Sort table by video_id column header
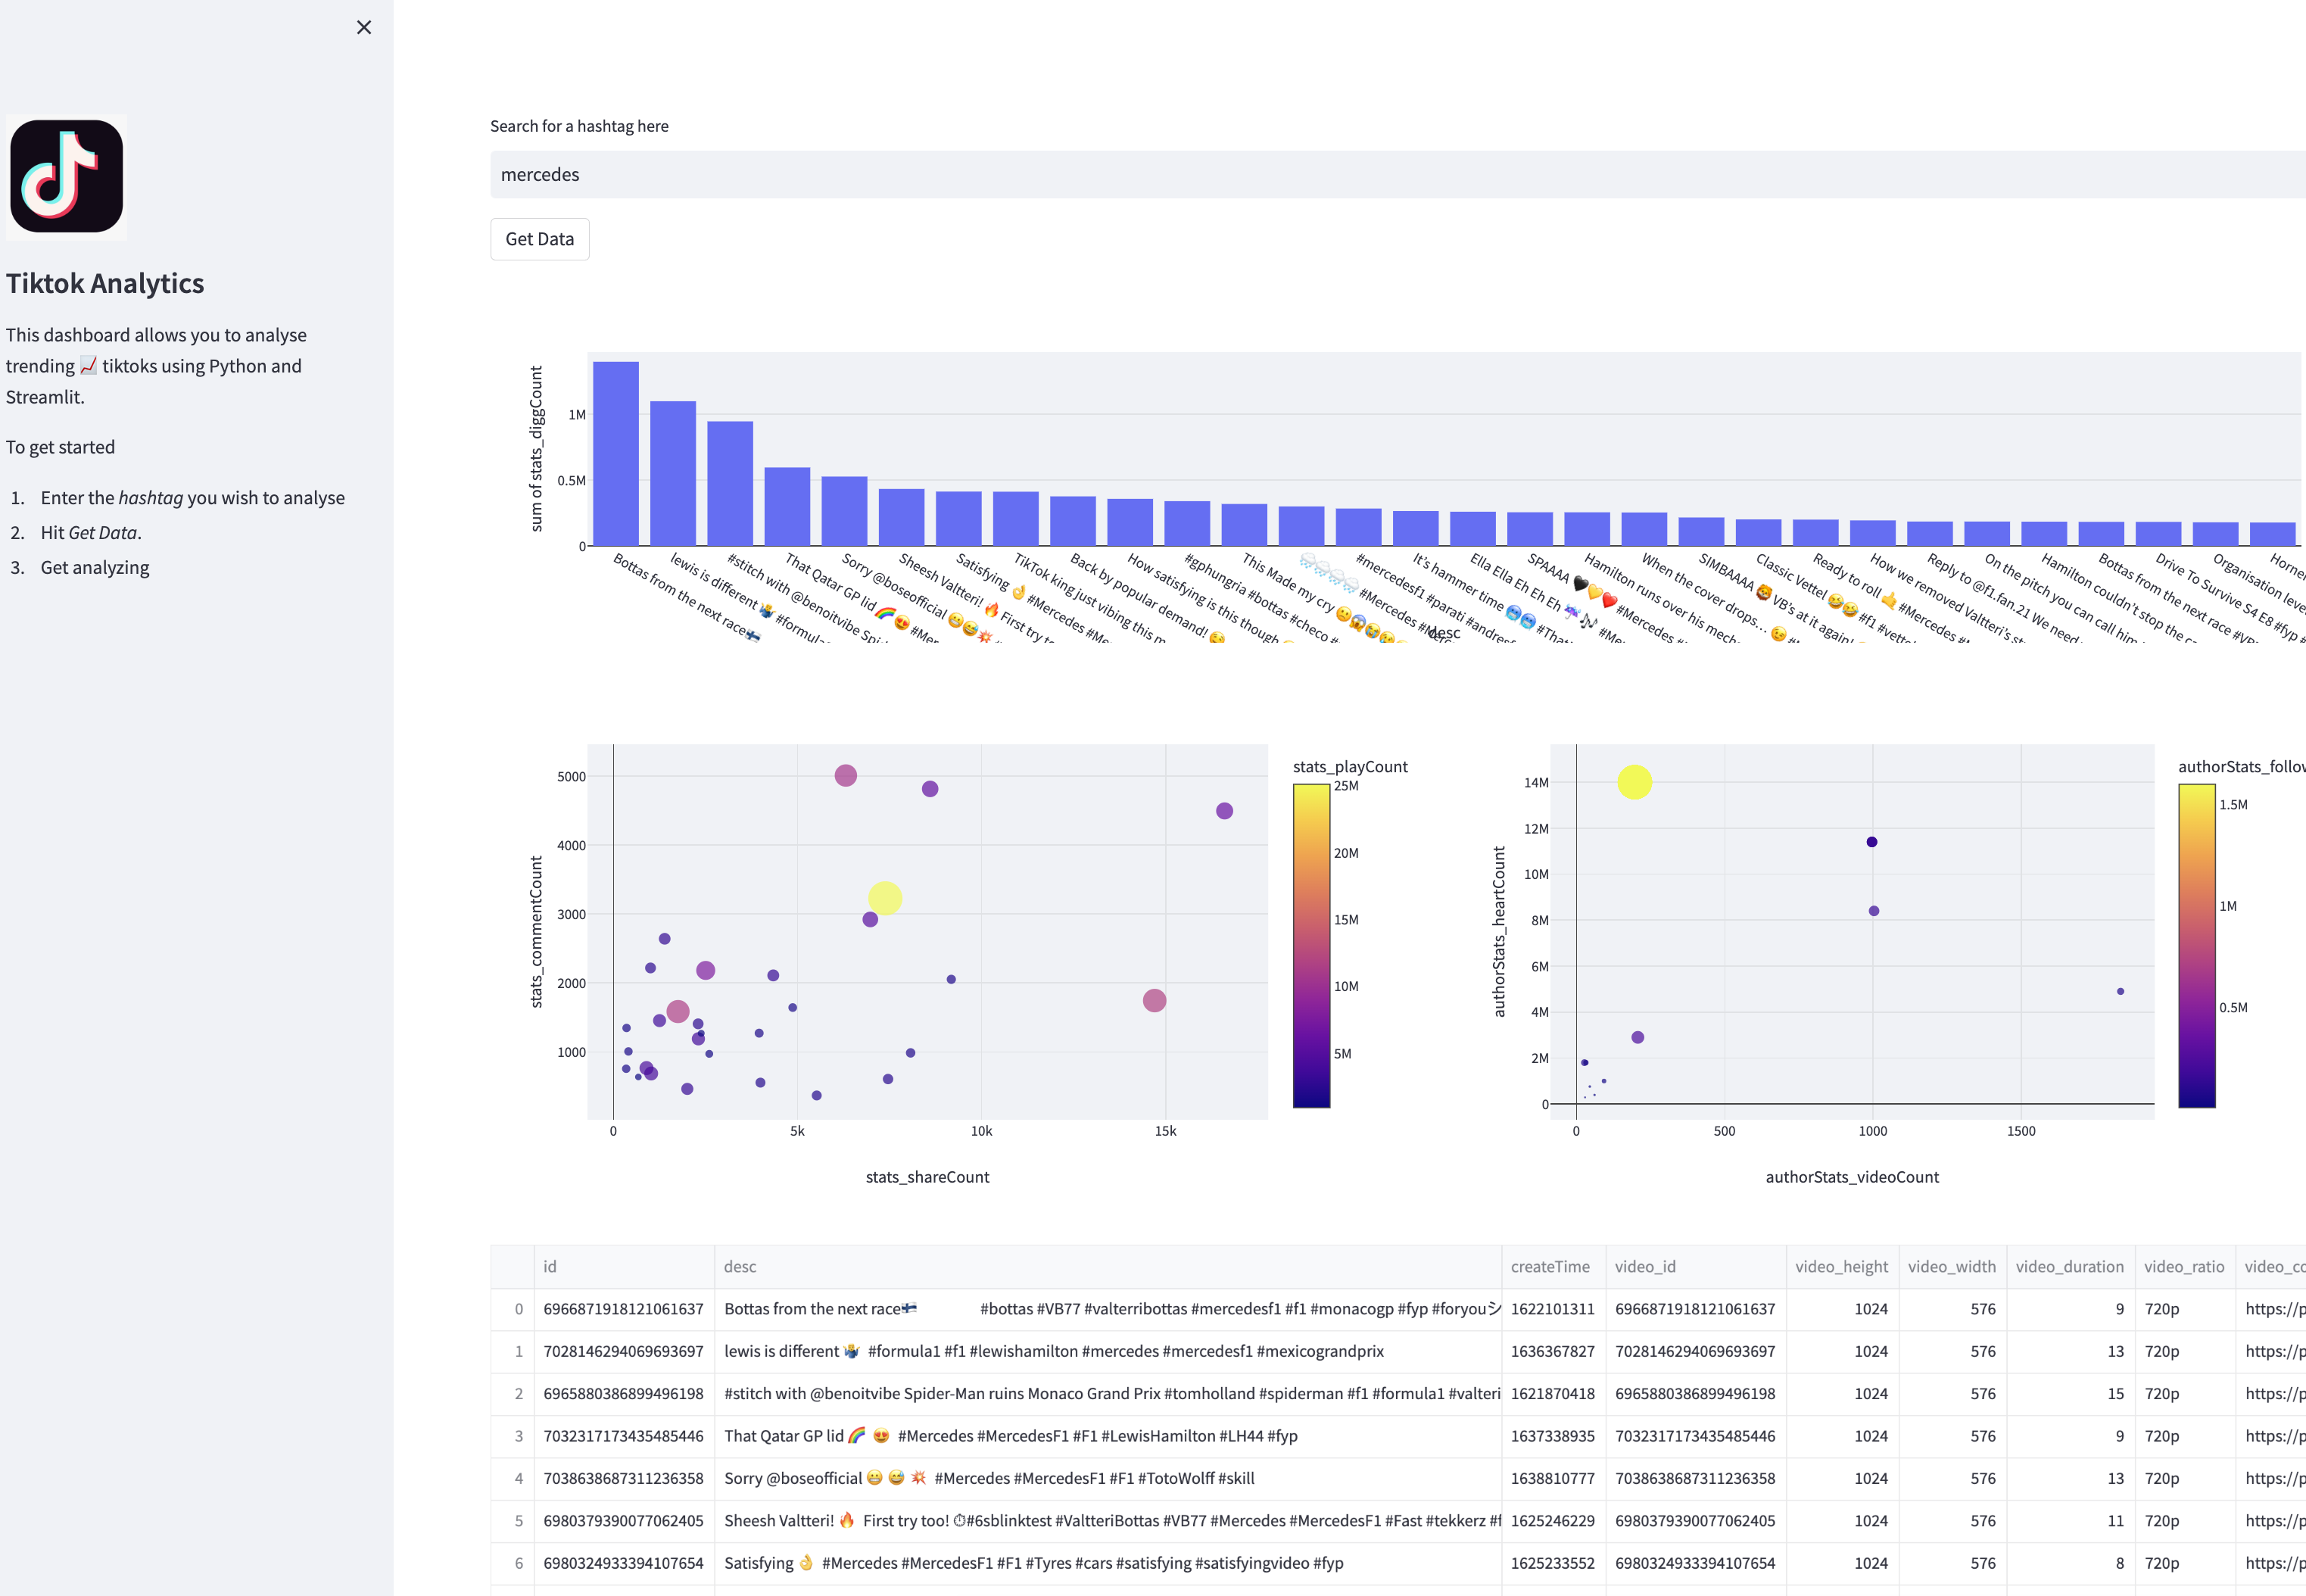The image size is (2306, 1596). 1696,1266
